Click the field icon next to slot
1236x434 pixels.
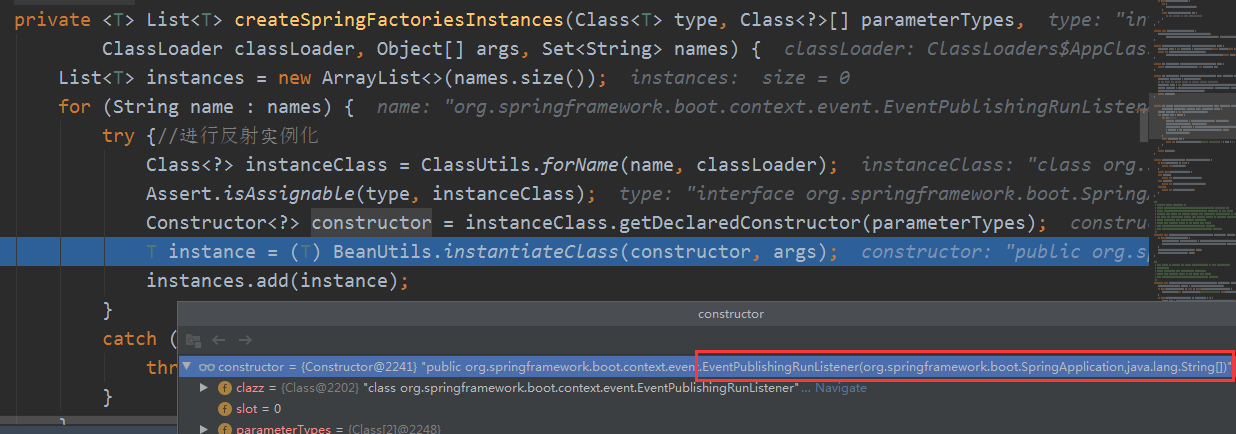pos(226,409)
